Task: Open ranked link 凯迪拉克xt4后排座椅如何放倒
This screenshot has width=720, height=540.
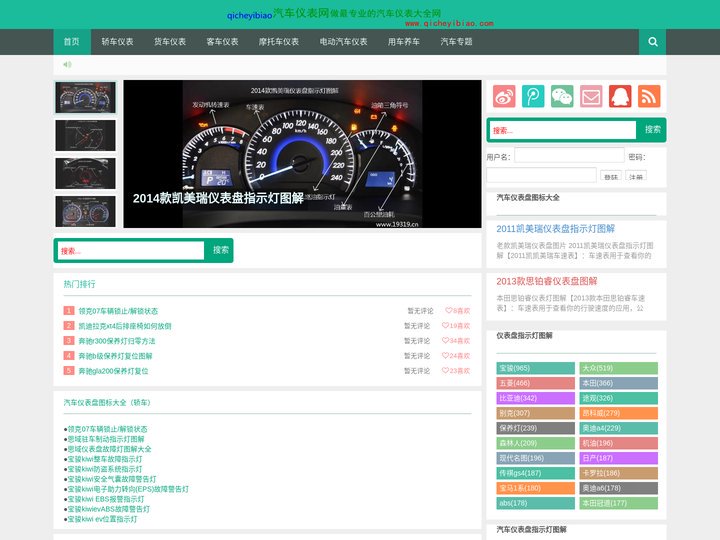Action: (125, 326)
